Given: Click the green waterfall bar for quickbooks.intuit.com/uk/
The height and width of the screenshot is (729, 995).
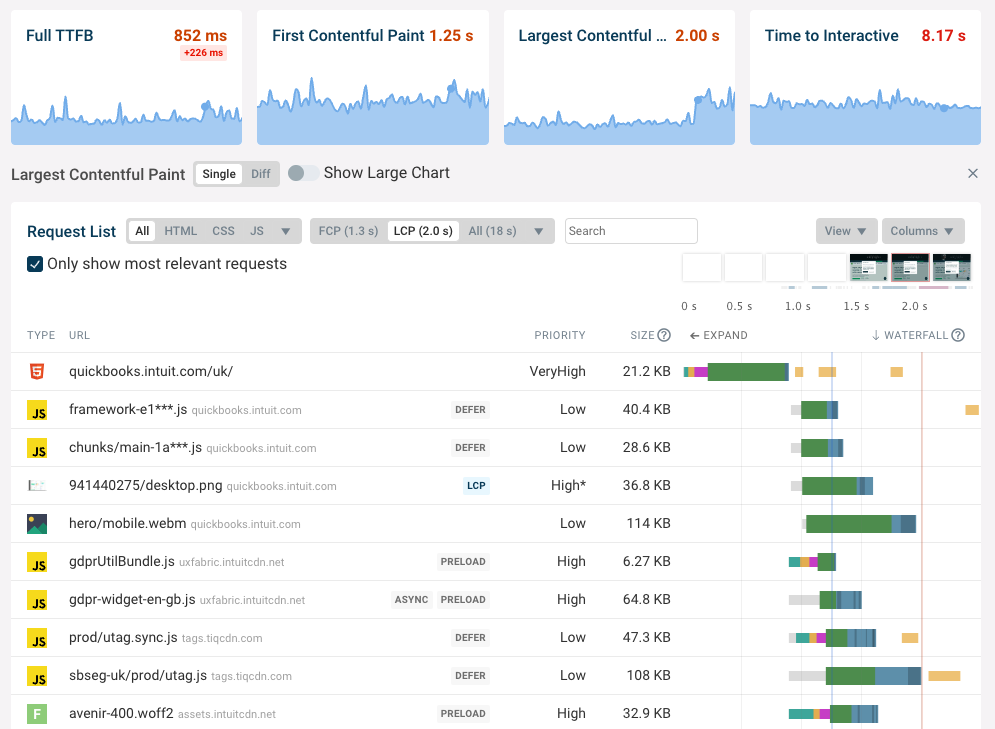Looking at the screenshot, I should click(x=747, y=372).
